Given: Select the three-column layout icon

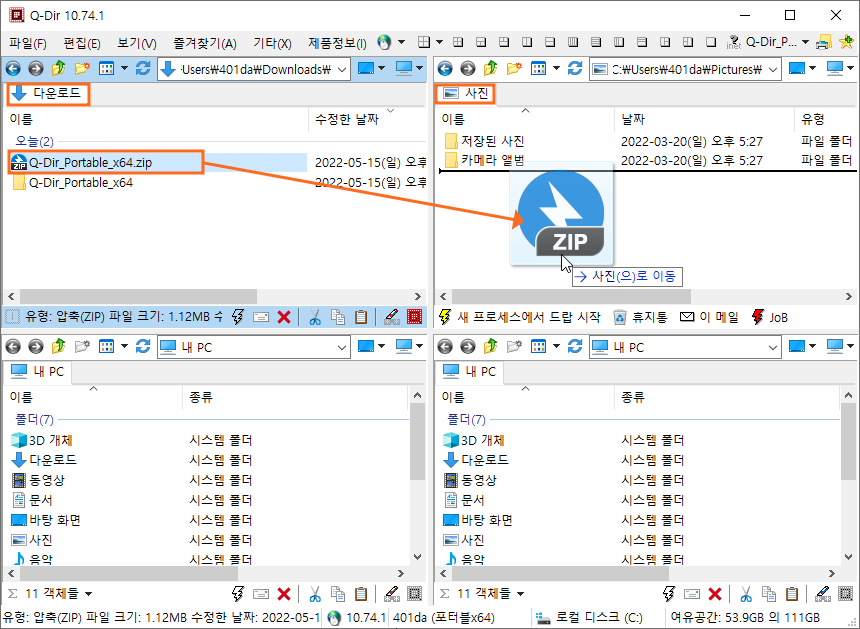Looking at the screenshot, I should coord(619,42).
